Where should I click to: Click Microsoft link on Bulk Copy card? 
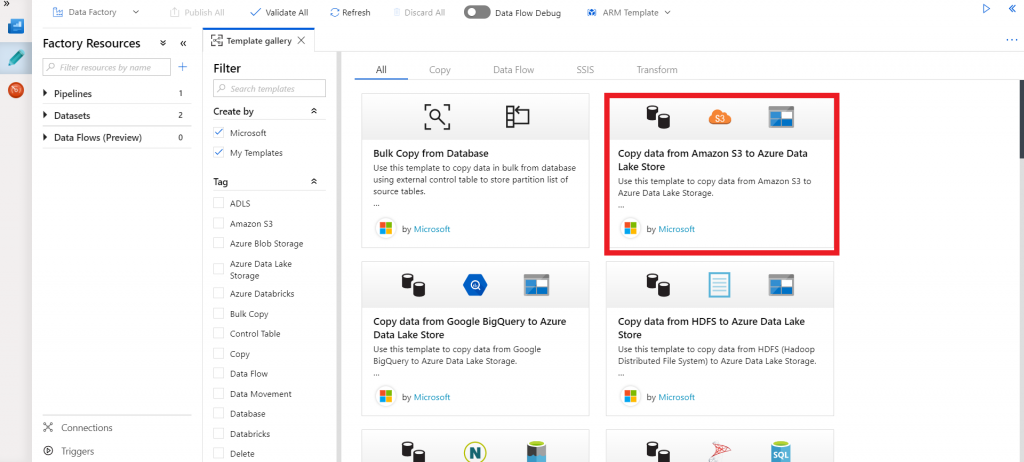coord(432,229)
